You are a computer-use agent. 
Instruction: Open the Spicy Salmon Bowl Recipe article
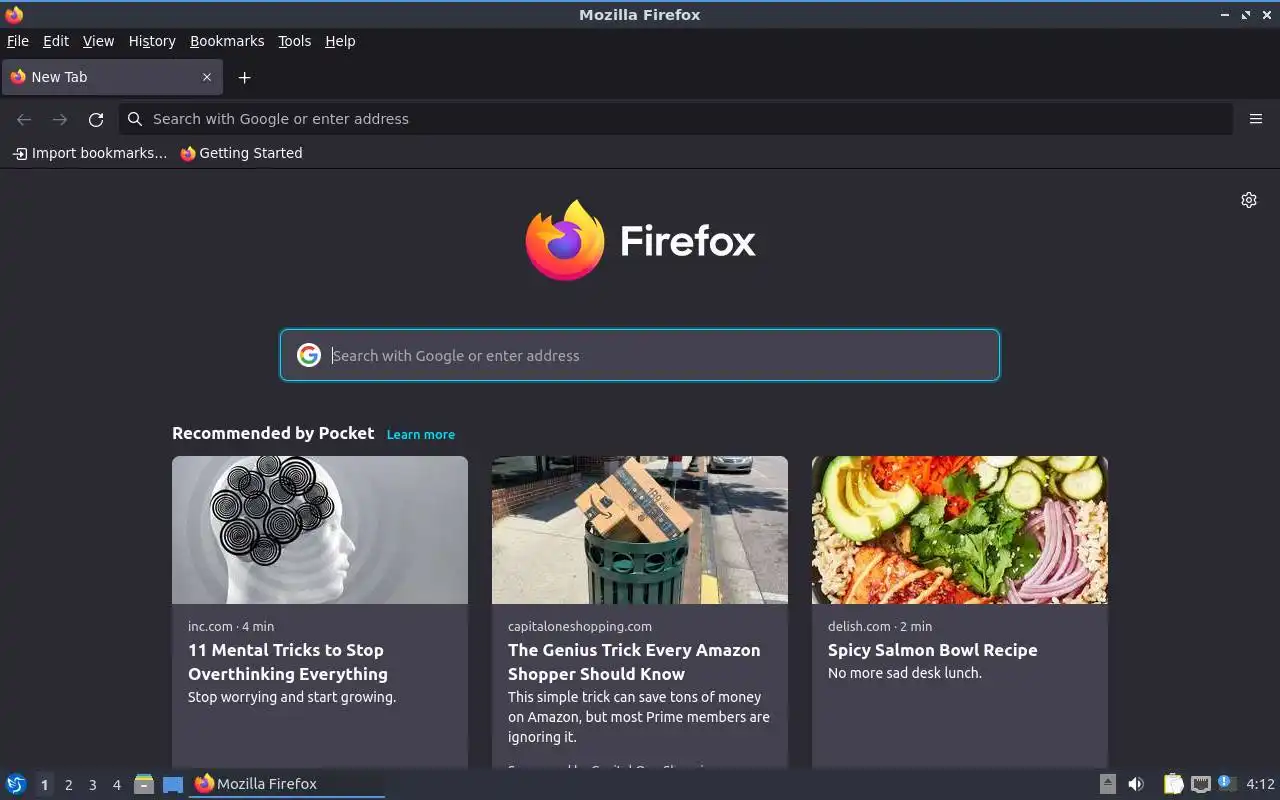[x=932, y=650]
